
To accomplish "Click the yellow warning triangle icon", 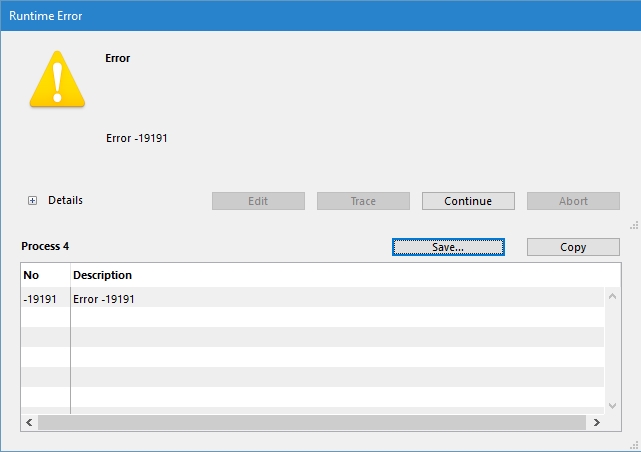I will (58, 80).
